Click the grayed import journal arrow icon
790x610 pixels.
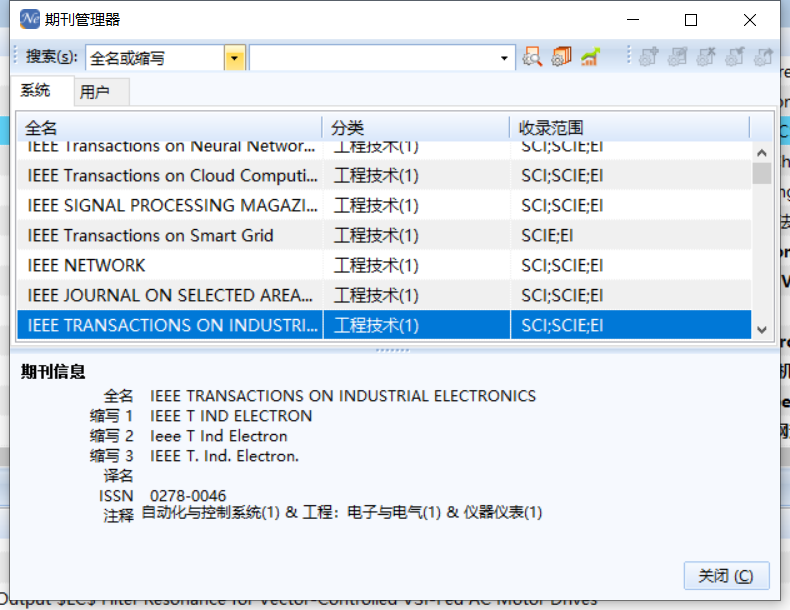pos(735,56)
